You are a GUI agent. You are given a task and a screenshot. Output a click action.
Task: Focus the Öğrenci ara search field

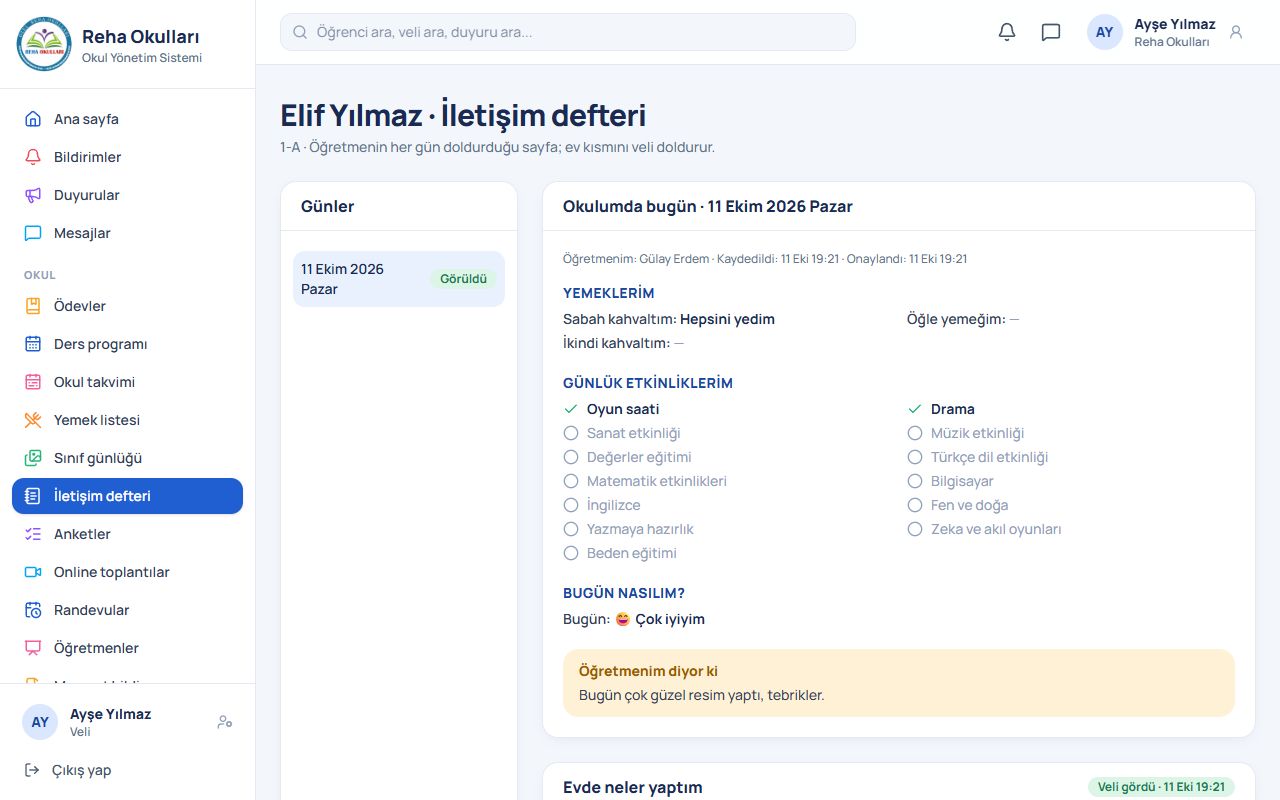(568, 32)
